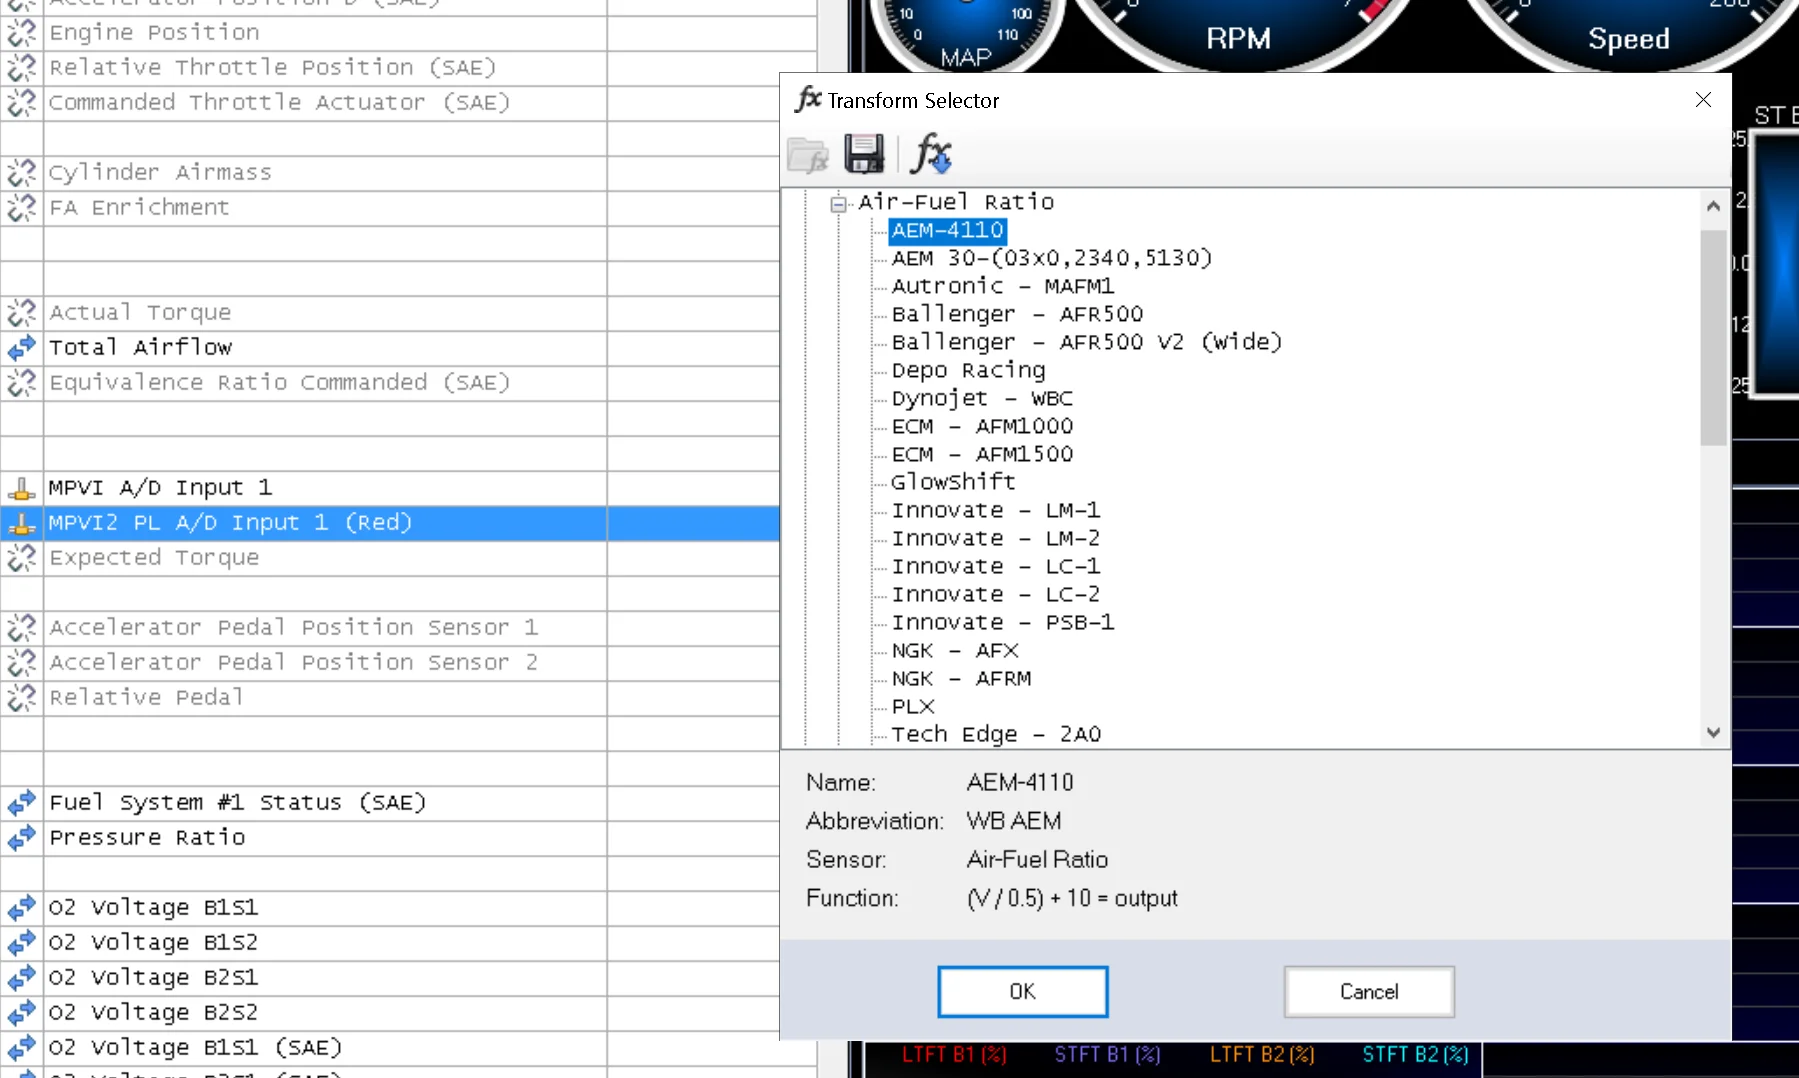This screenshot has width=1799, height=1078.
Task: Click the MPVI A/D Input 1 sensor icon
Action: [x=22, y=488]
